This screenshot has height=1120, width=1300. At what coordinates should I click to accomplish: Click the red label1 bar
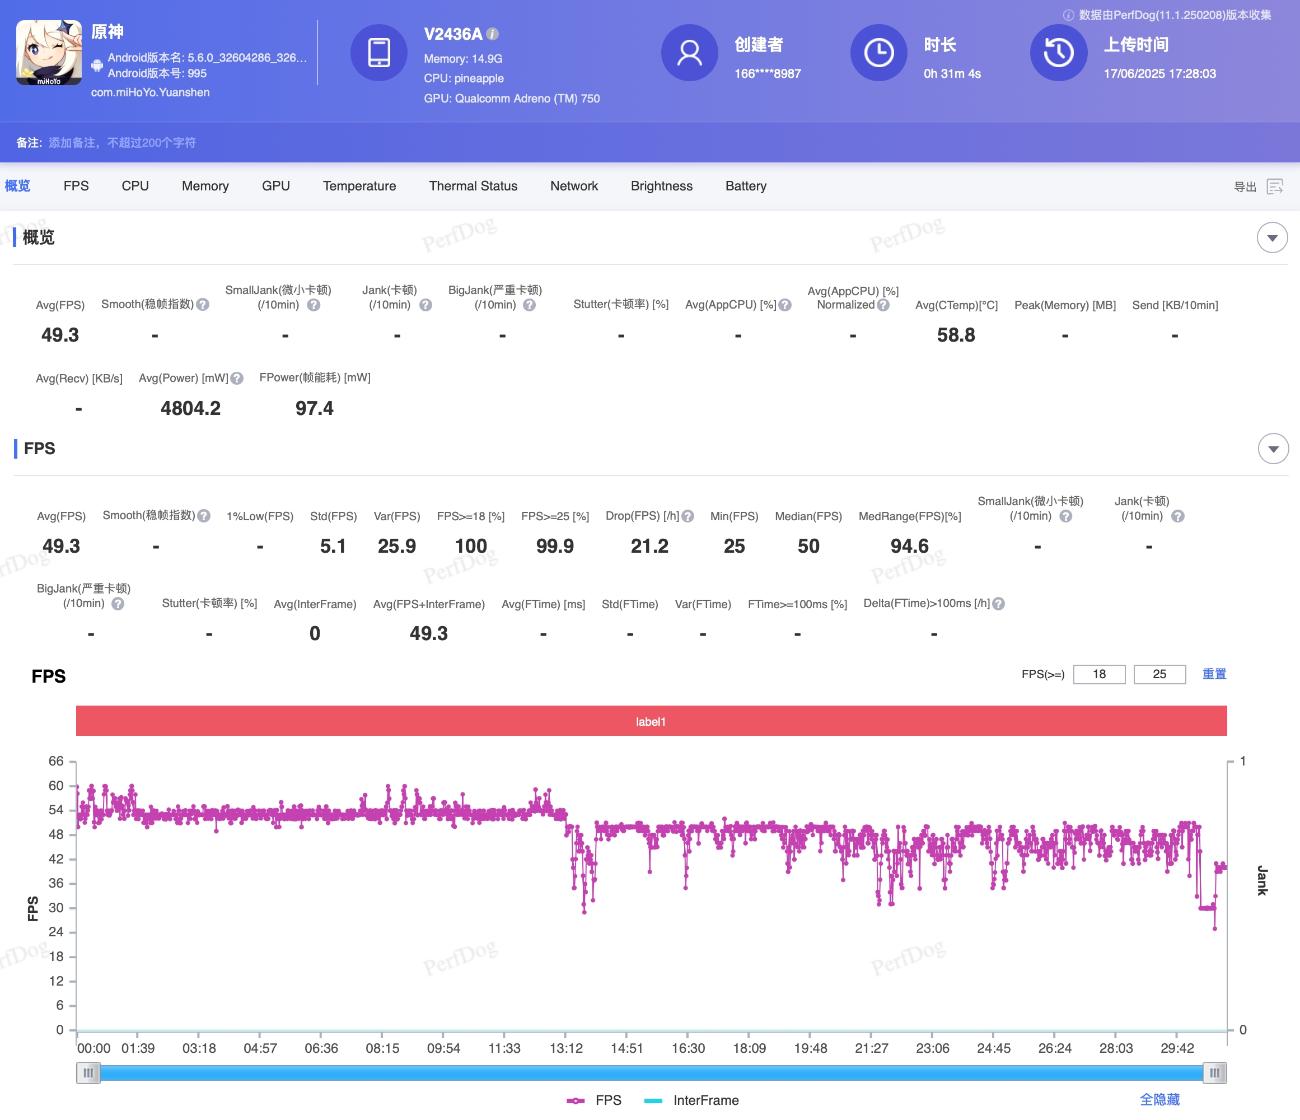(x=651, y=721)
